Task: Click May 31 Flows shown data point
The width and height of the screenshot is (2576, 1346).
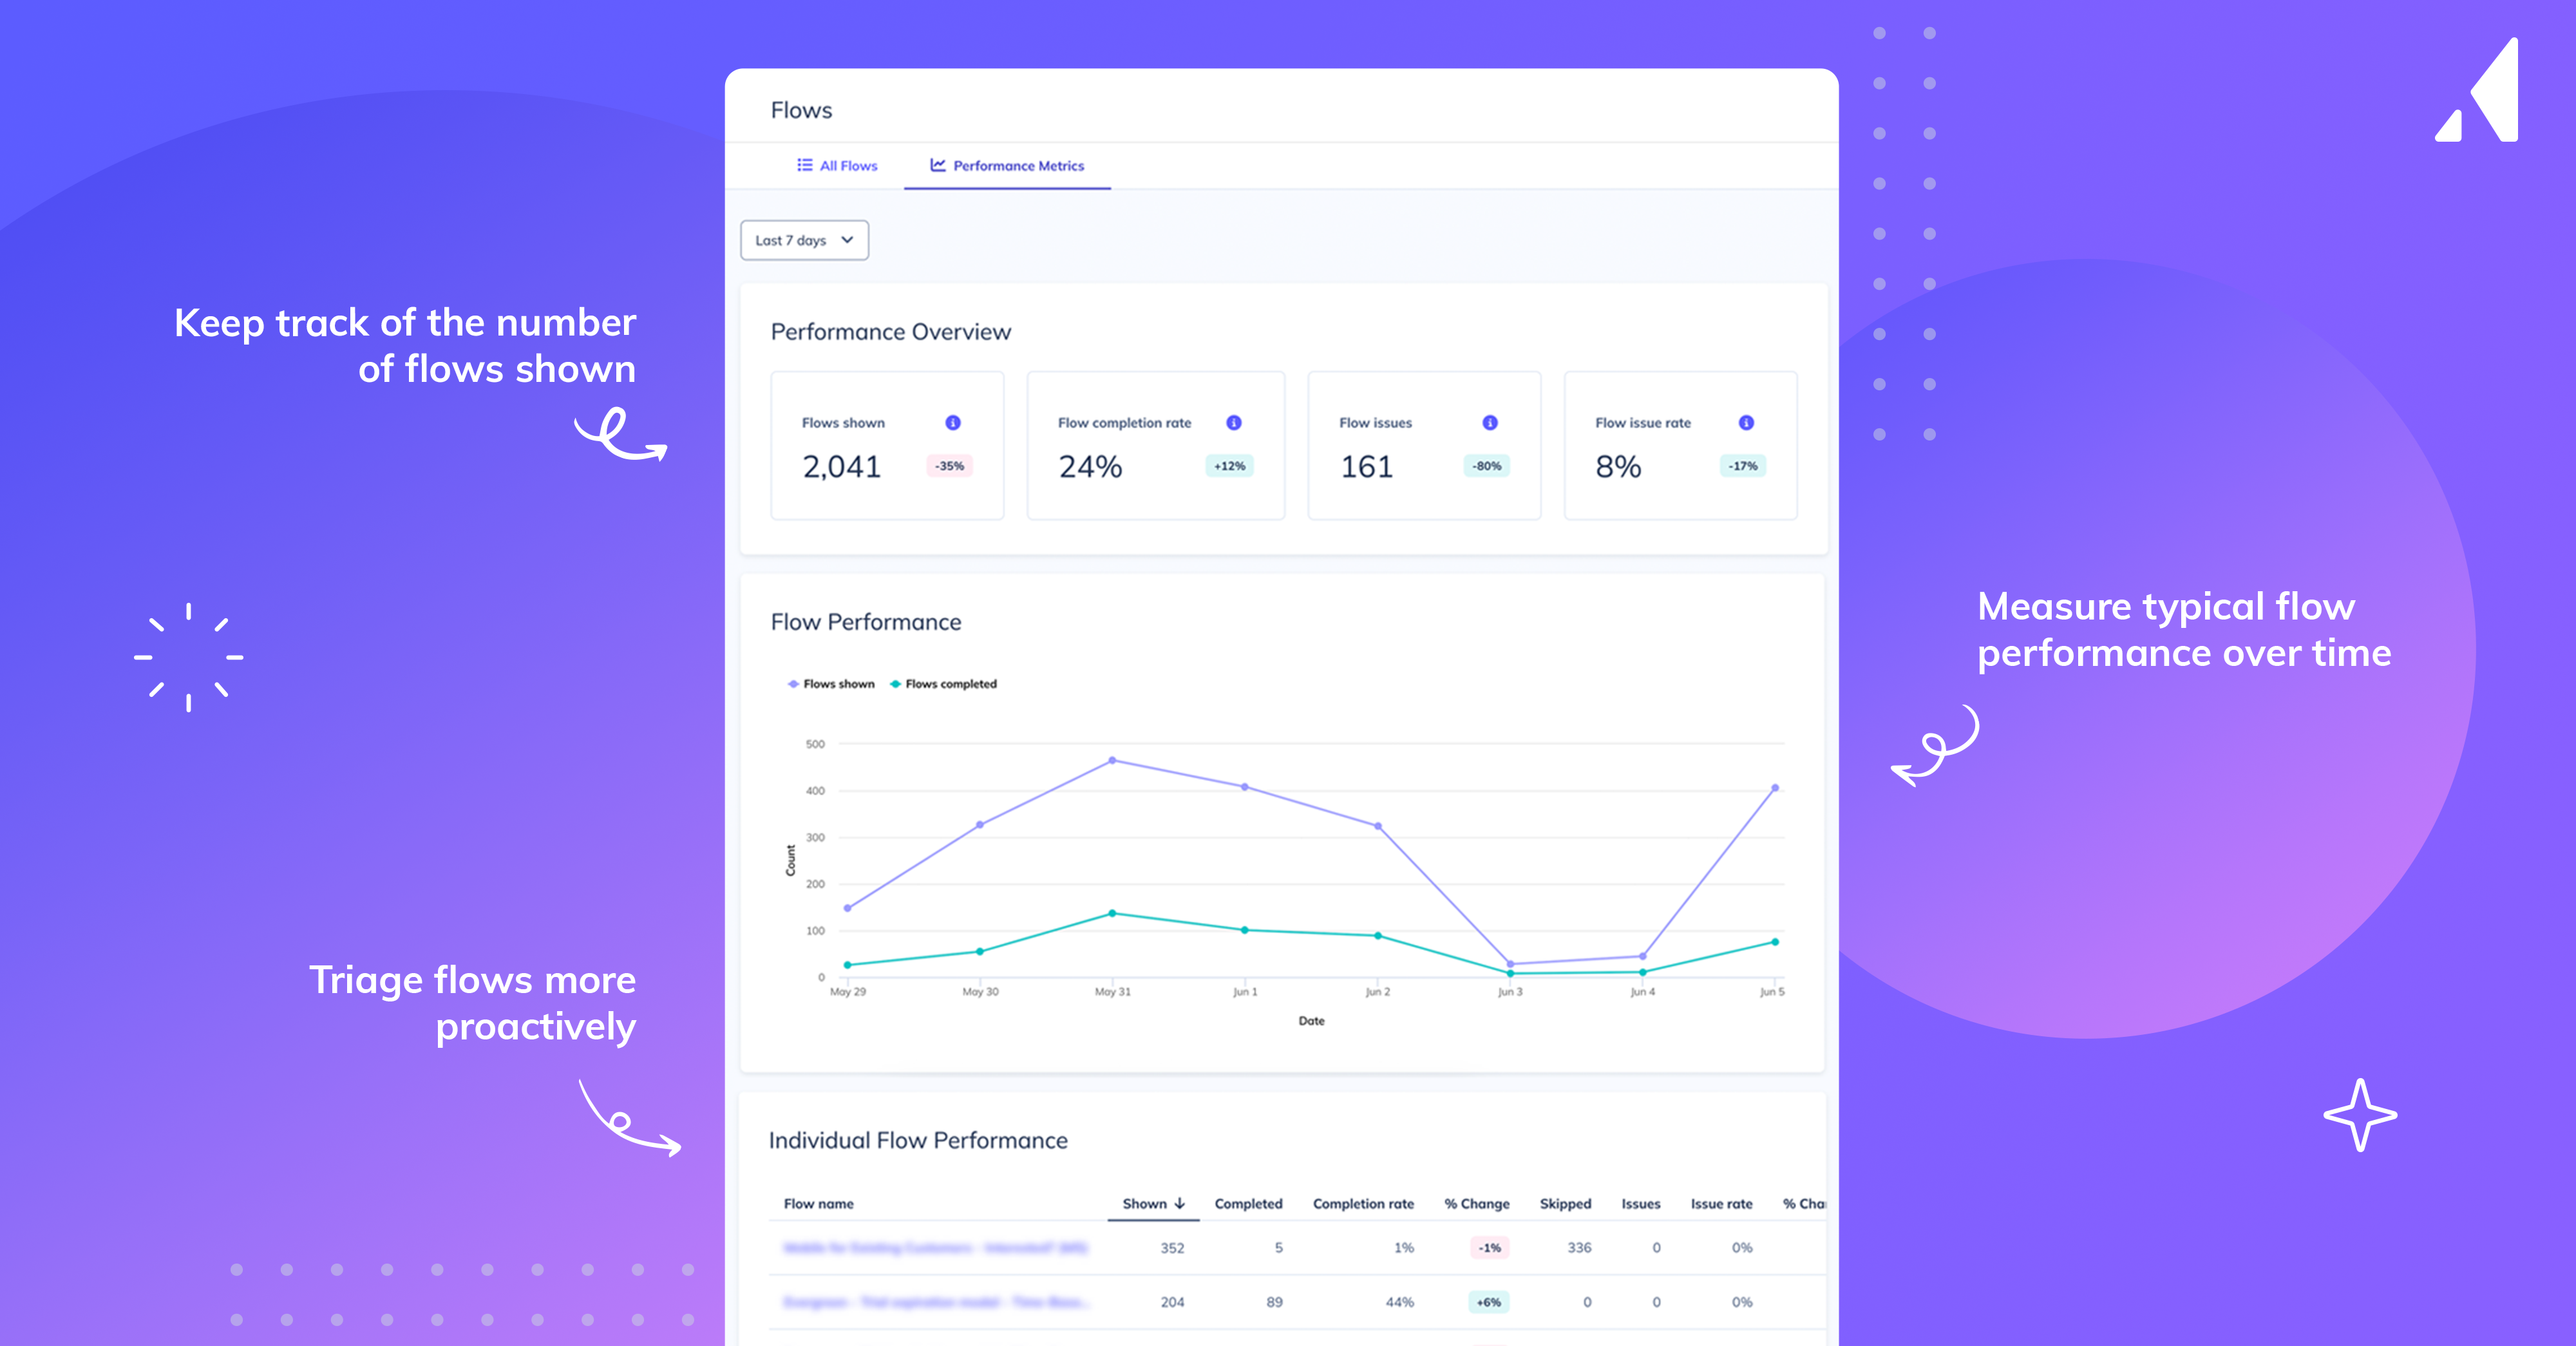Action: pos(1112,760)
